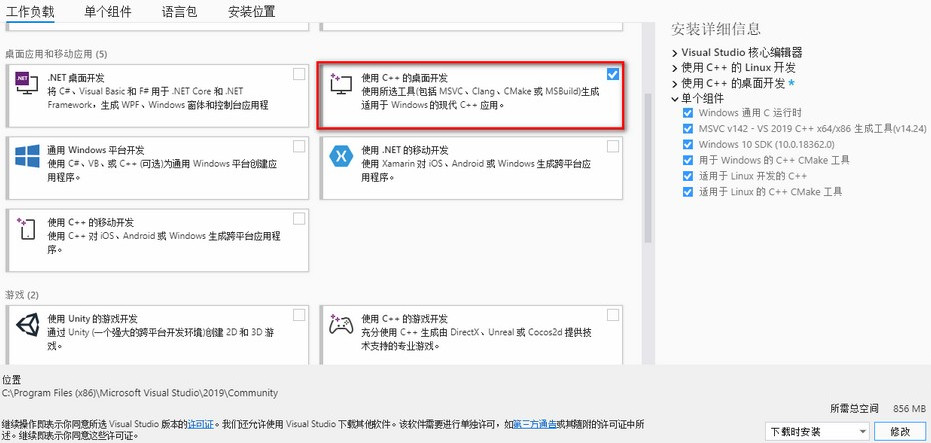Enable the .NET 桌面开发 workload checkbox
This screenshot has height=443, width=931.
pos(299,74)
